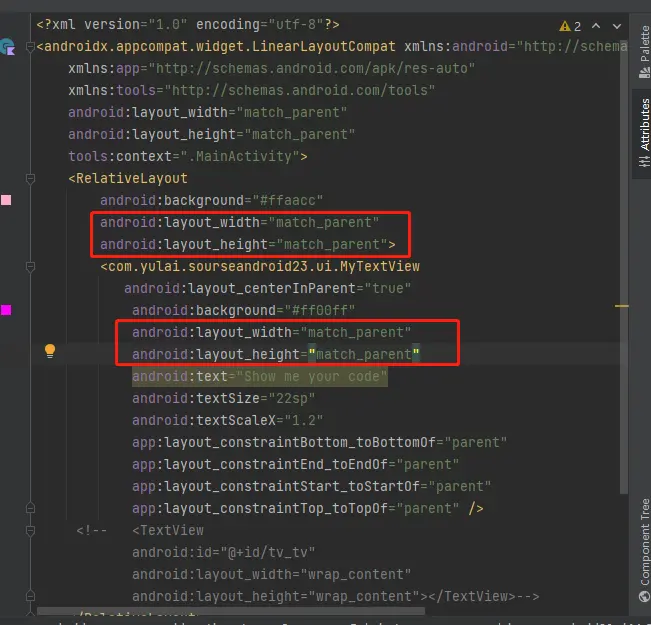Open the Attributes tool window tab
Image resolution: width=651 pixels, height=625 pixels.
click(x=644, y=133)
